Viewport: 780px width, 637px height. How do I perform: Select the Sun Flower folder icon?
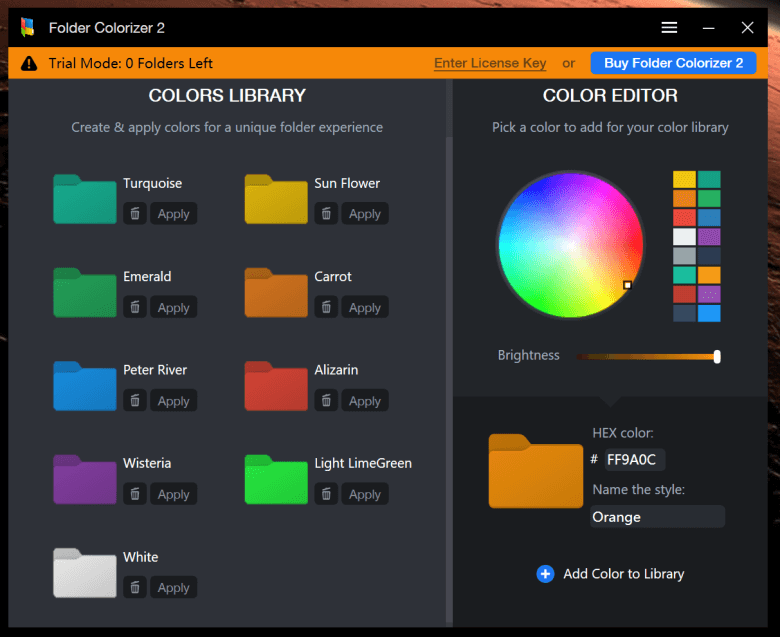click(276, 199)
